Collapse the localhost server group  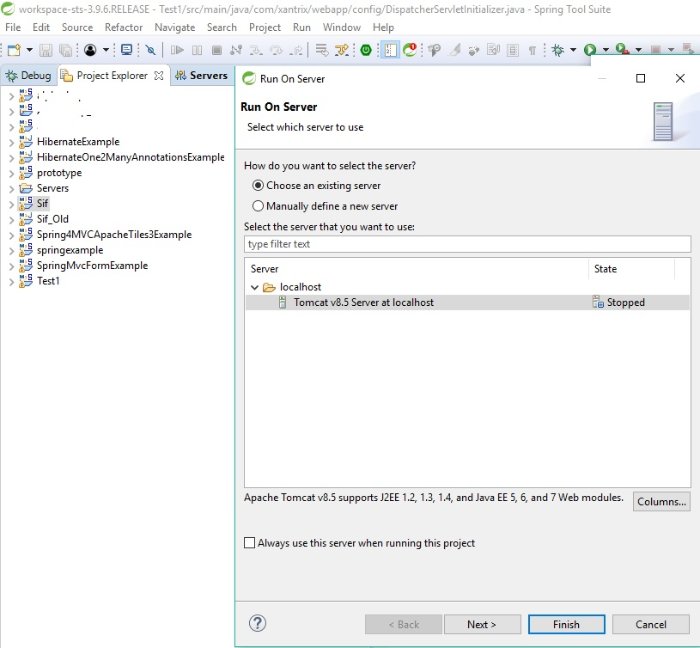pyautogui.click(x=255, y=287)
